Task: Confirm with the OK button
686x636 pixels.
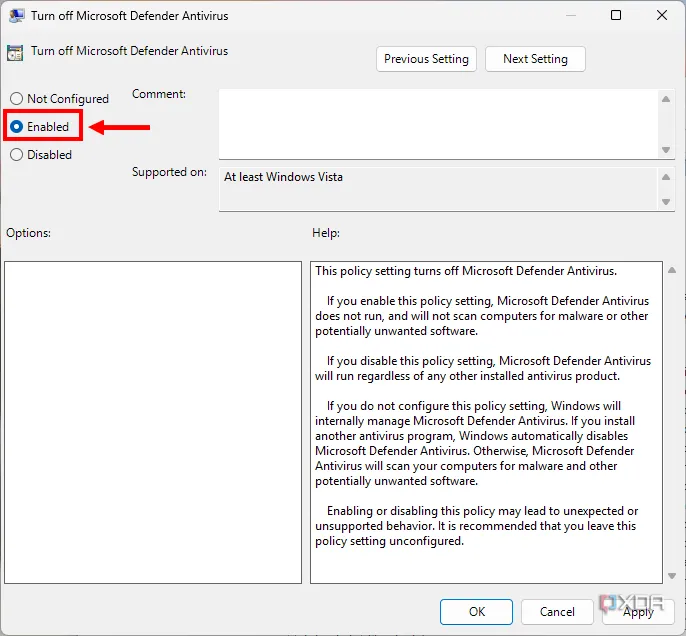Action: click(x=476, y=612)
